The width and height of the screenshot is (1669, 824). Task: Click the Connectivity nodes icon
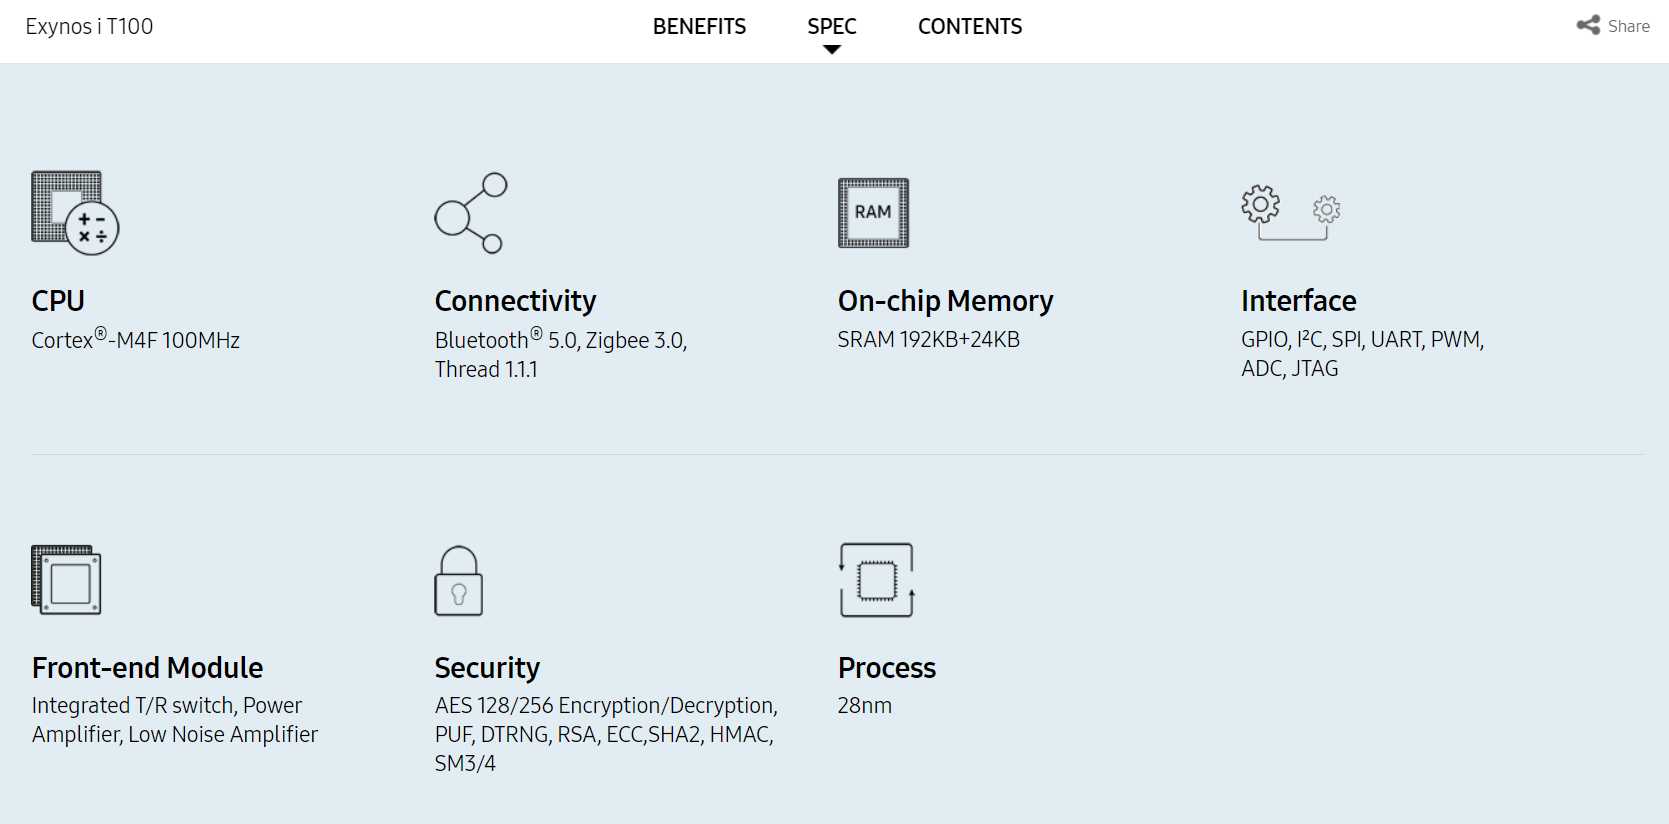tap(471, 213)
